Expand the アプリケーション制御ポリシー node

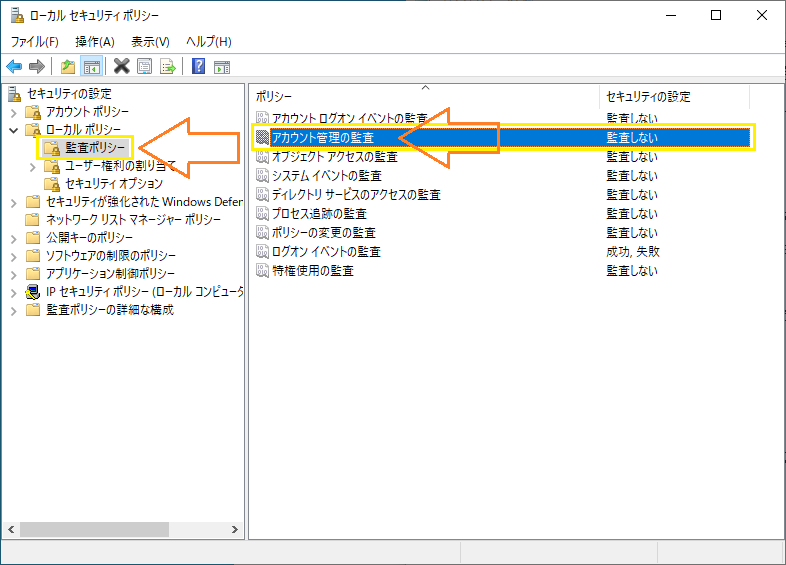coord(14,275)
